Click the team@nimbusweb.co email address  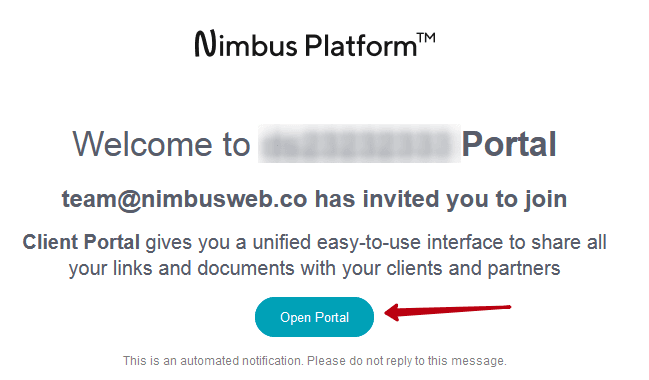coord(185,200)
